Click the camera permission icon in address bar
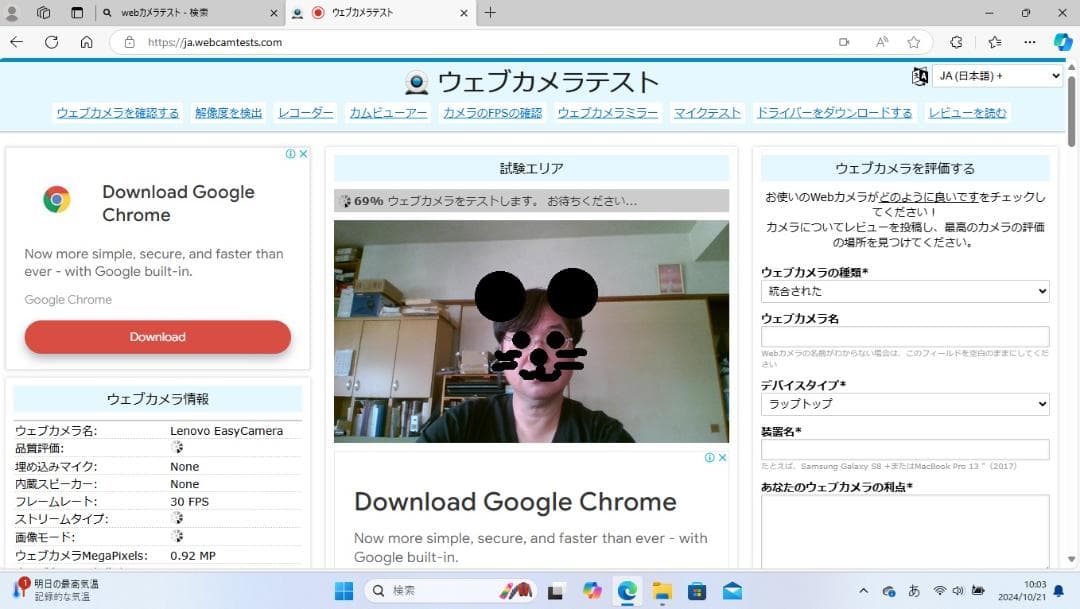This screenshot has width=1080, height=609. pos(844,42)
